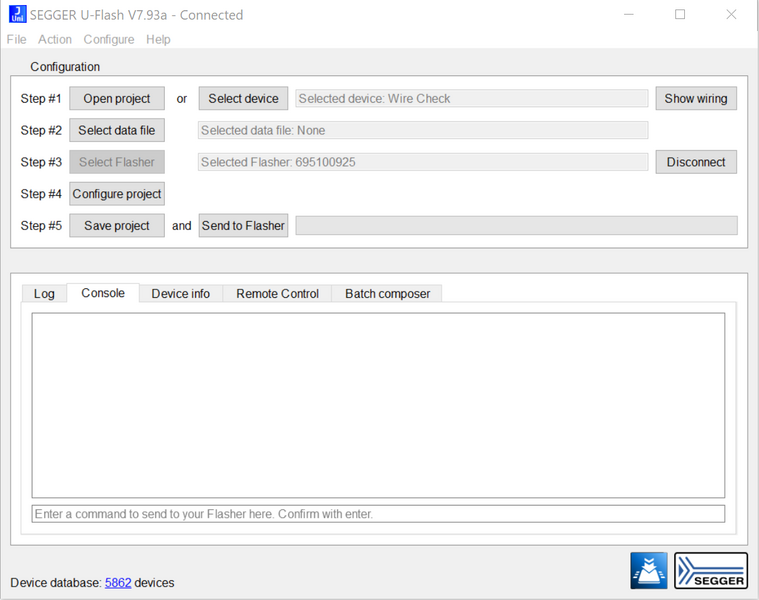Click the Configure project button

(117, 194)
